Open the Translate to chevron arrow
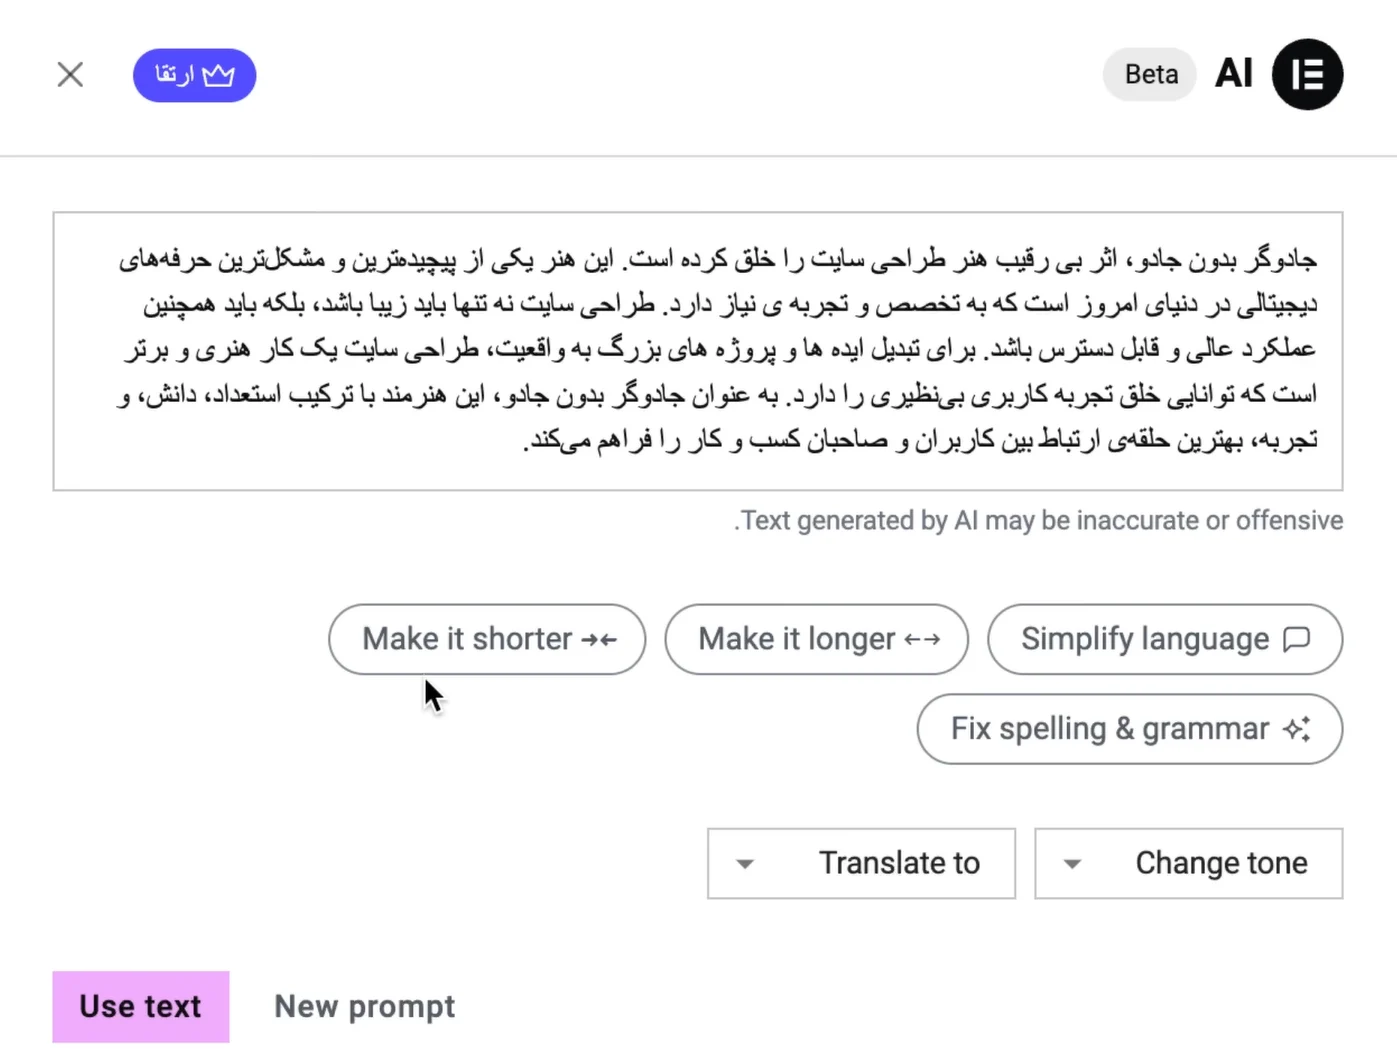Image resolution: width=1397 pixels, height=1063 pixels. 744,863
